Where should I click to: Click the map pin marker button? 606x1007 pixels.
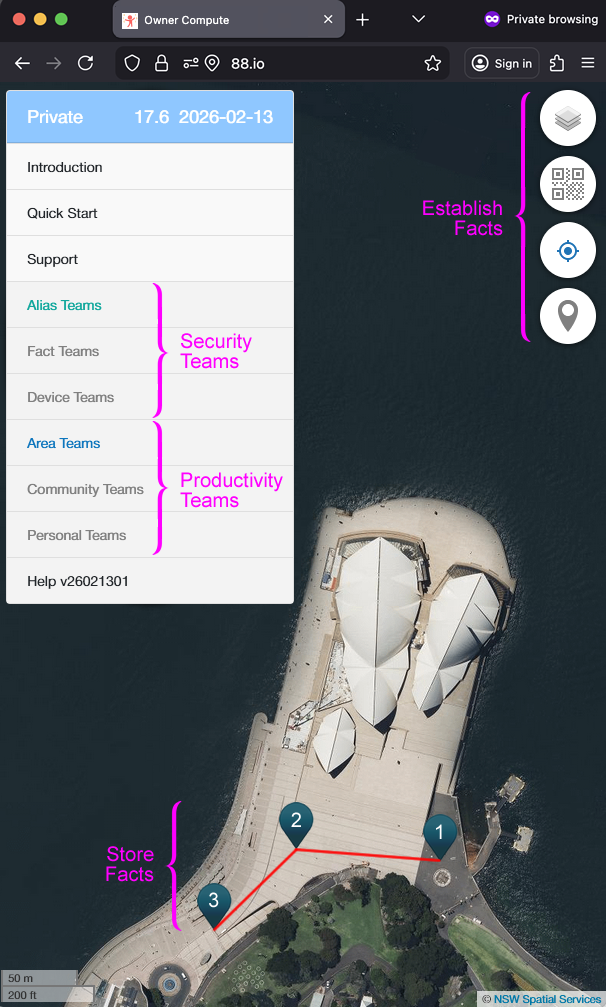(x=567, y=317)
